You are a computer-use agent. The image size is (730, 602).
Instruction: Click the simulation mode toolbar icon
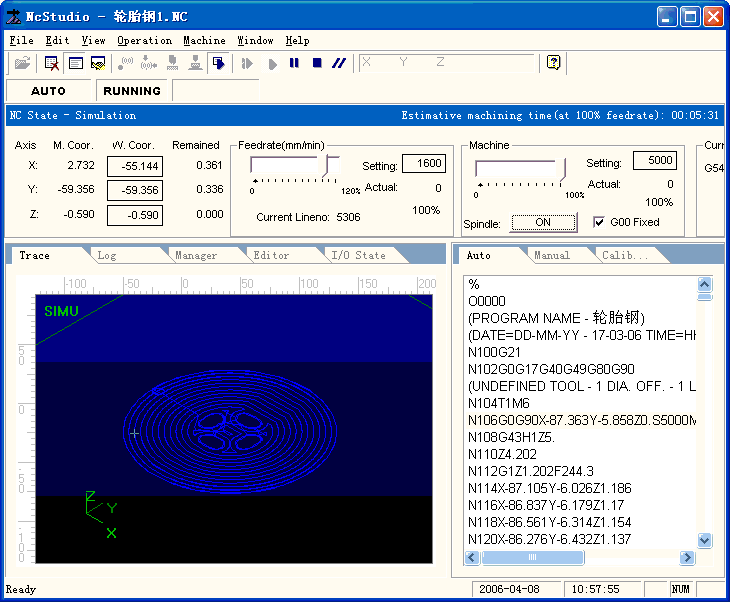[219, 63]
